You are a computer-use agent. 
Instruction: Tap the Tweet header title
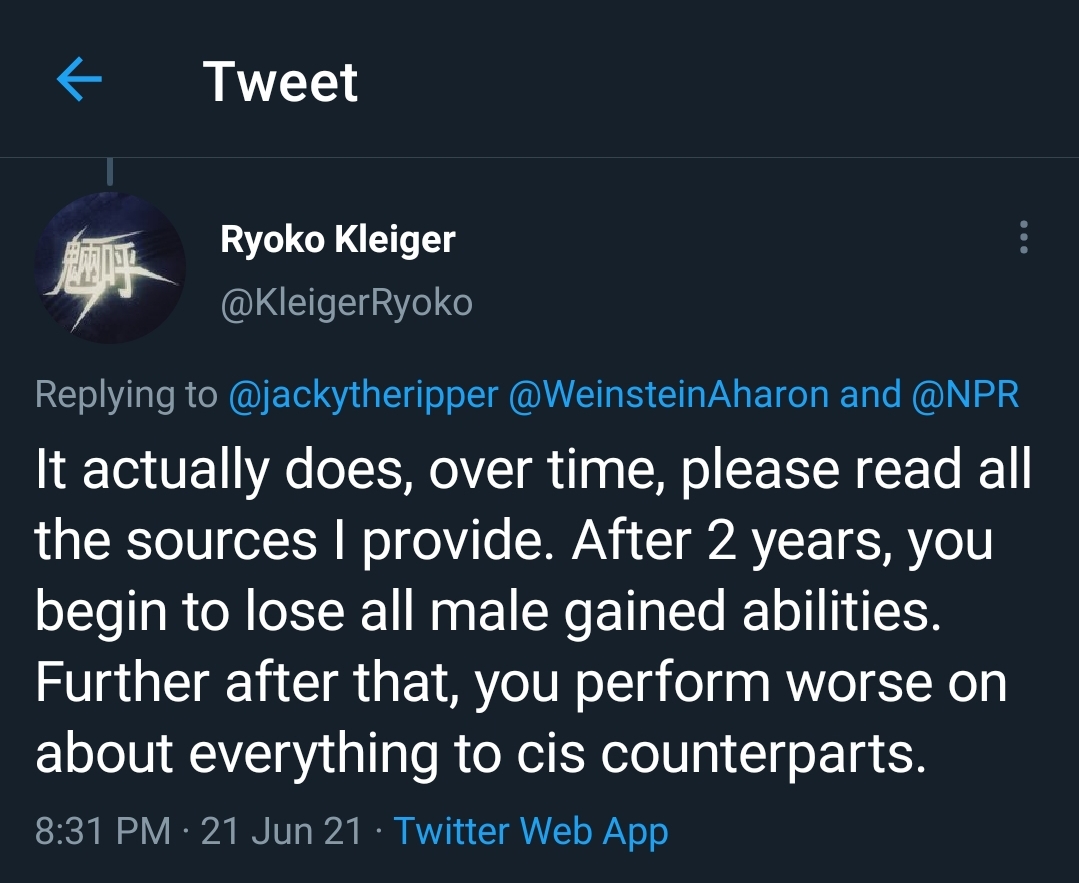pyautogui.click(x=281, y=82)
